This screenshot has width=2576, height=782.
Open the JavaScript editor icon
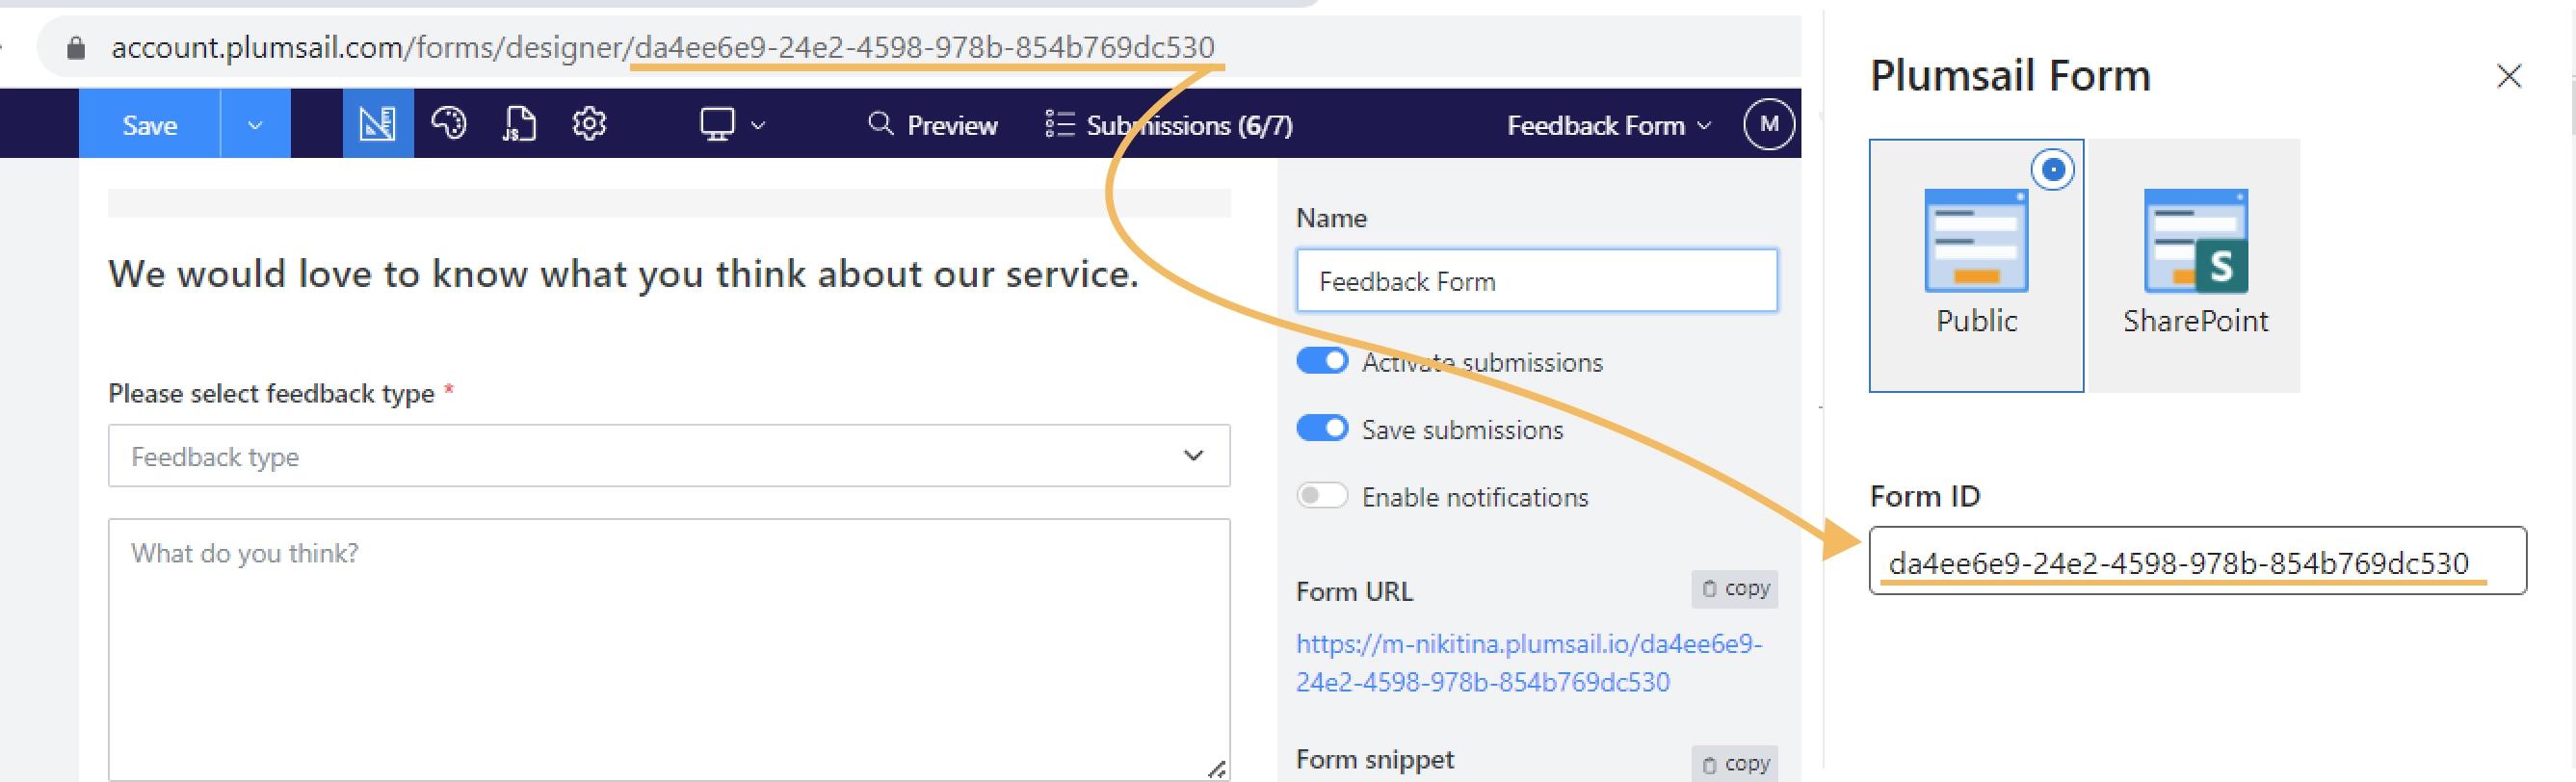click(x=519, y=124)
